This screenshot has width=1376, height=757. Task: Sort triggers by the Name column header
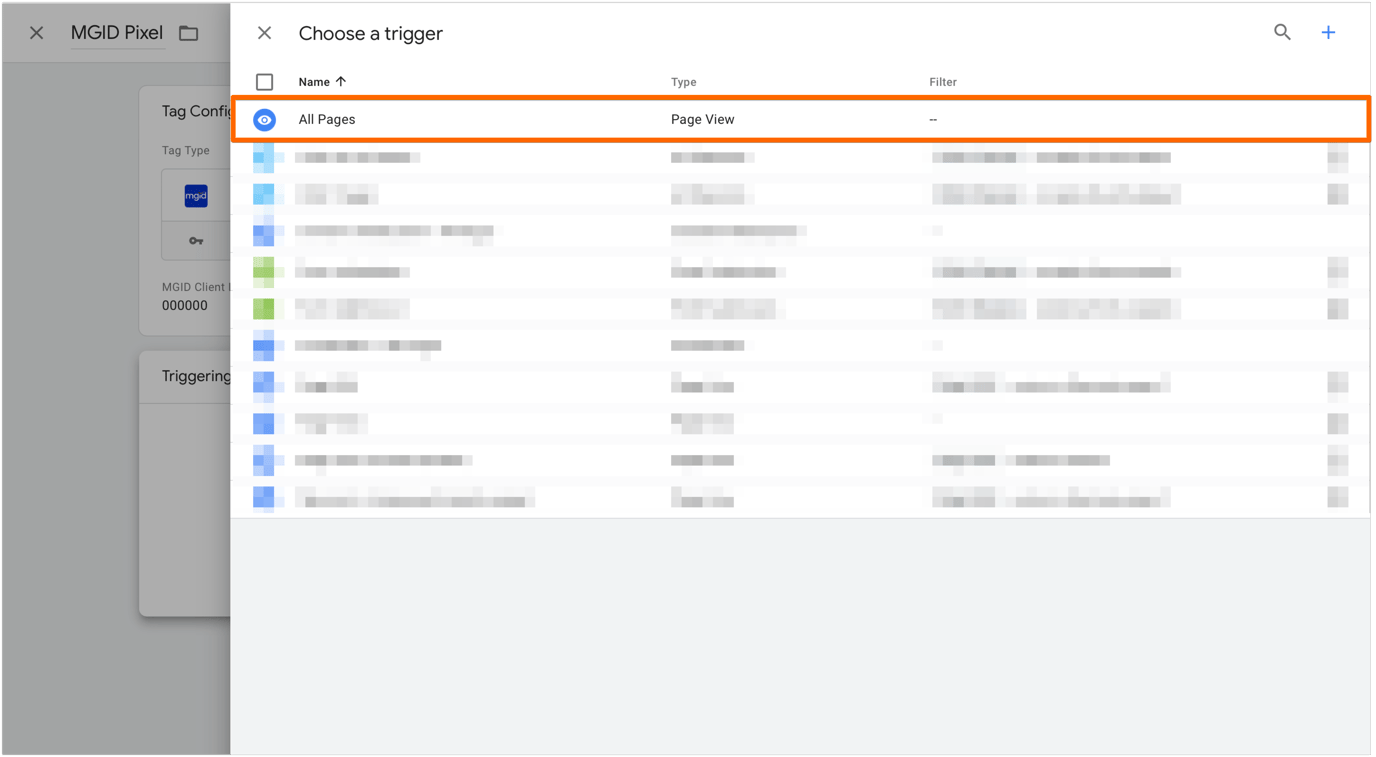[313, 81]
